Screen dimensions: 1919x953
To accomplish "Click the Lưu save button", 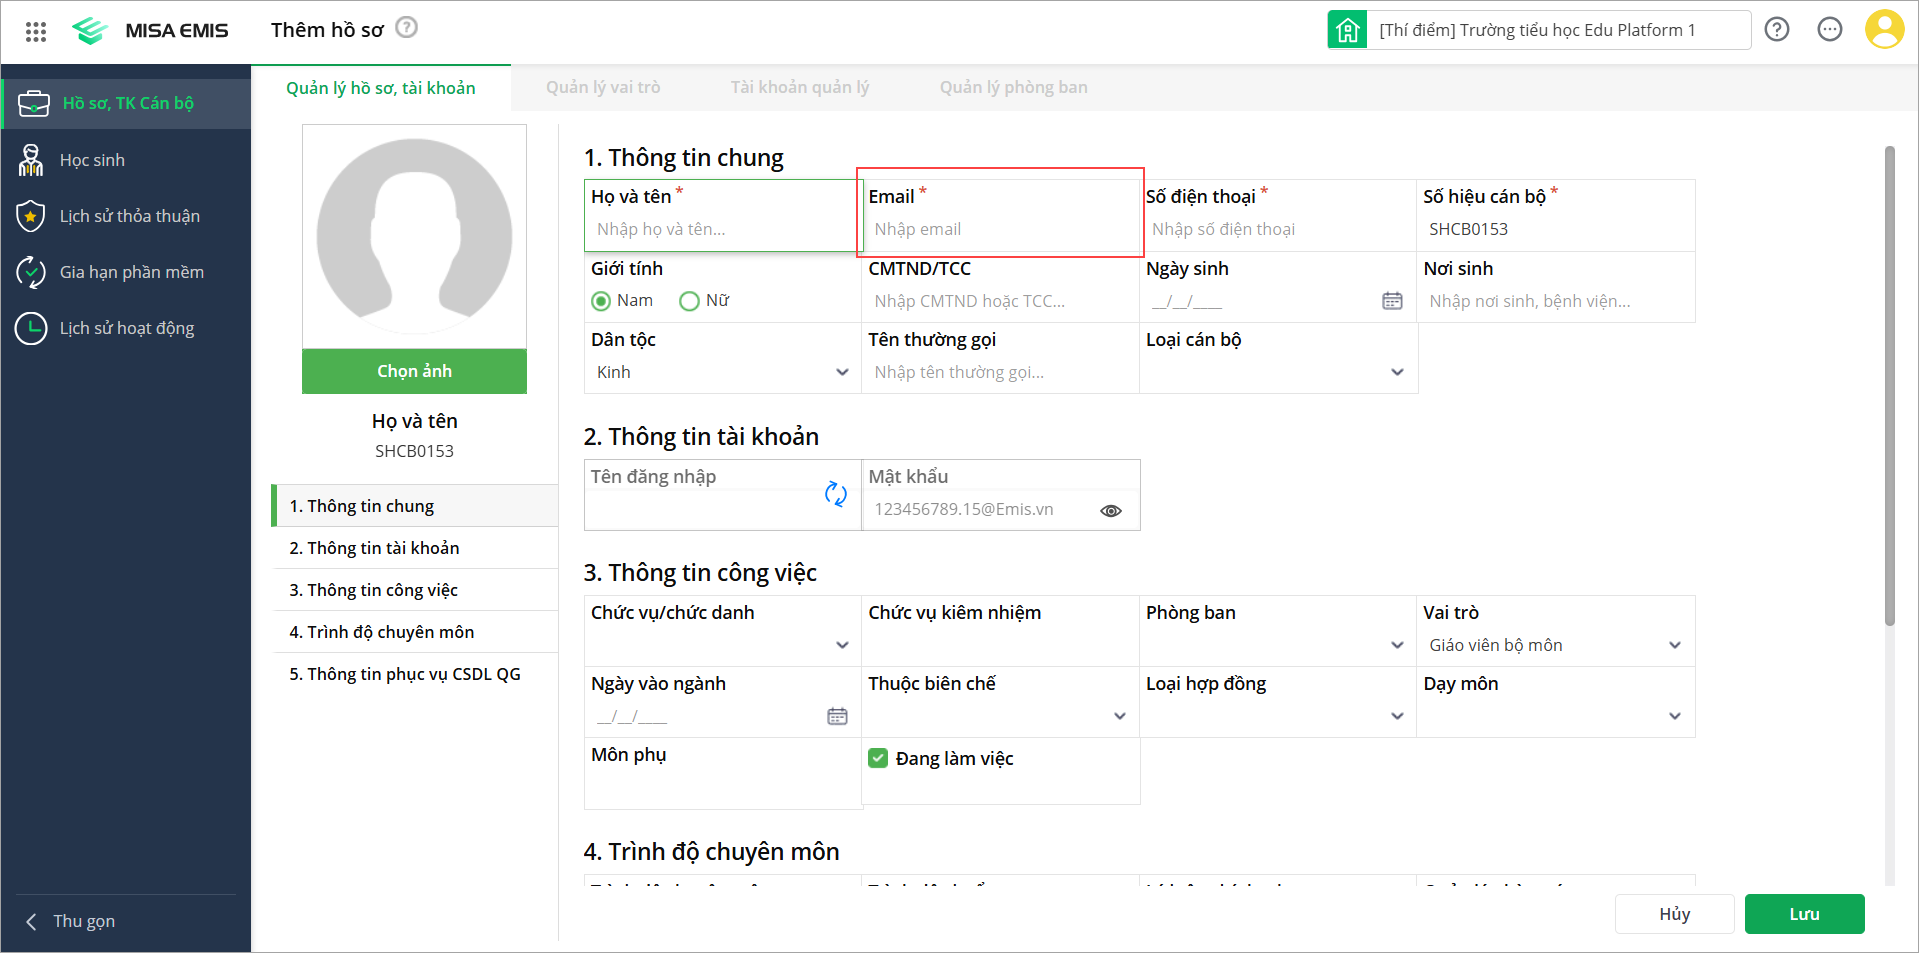I will click(1804, 914).
